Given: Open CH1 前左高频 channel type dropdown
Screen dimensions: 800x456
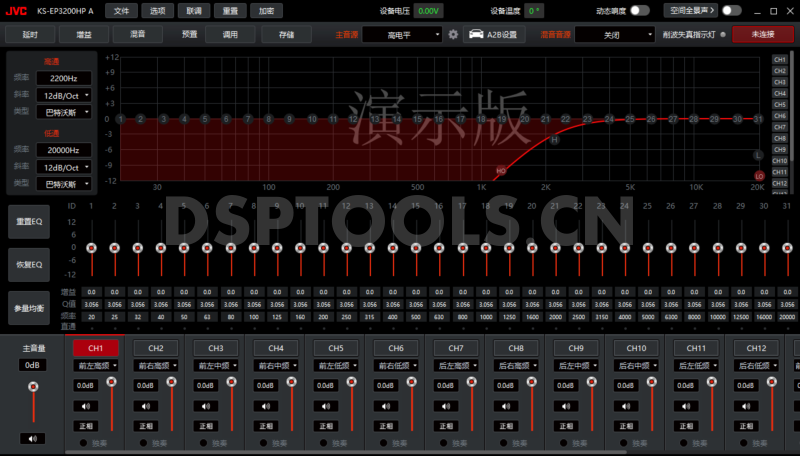Looking at the screenshot, I should (95, 366).
